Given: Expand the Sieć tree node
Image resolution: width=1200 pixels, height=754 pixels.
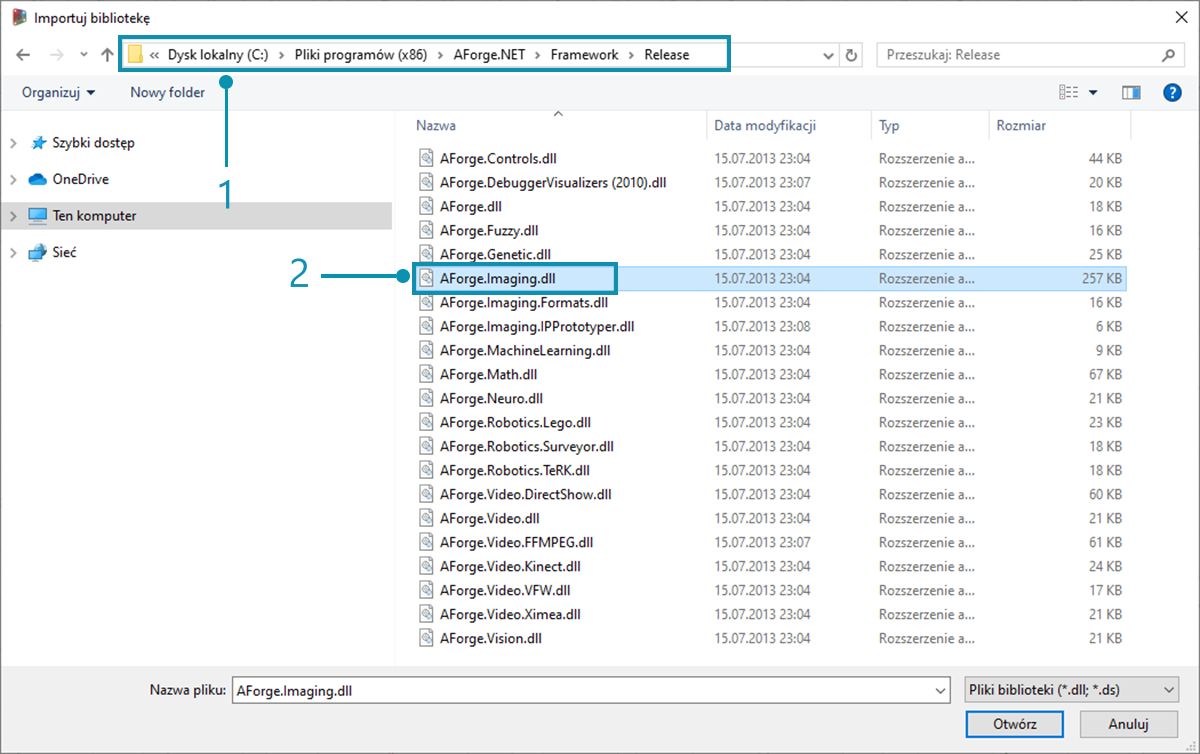Looking at the screenshot, I should [x=13, y=253].
